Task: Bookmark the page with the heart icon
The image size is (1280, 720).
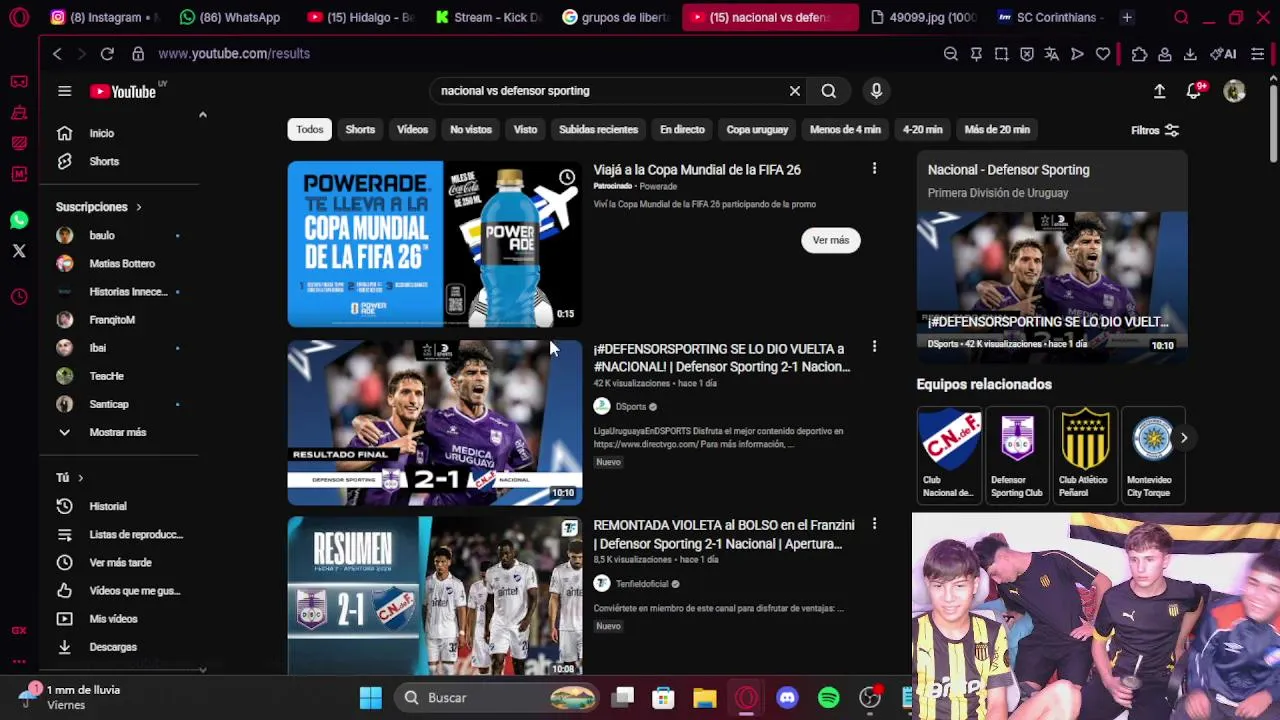Action: tap(1103, 54)
